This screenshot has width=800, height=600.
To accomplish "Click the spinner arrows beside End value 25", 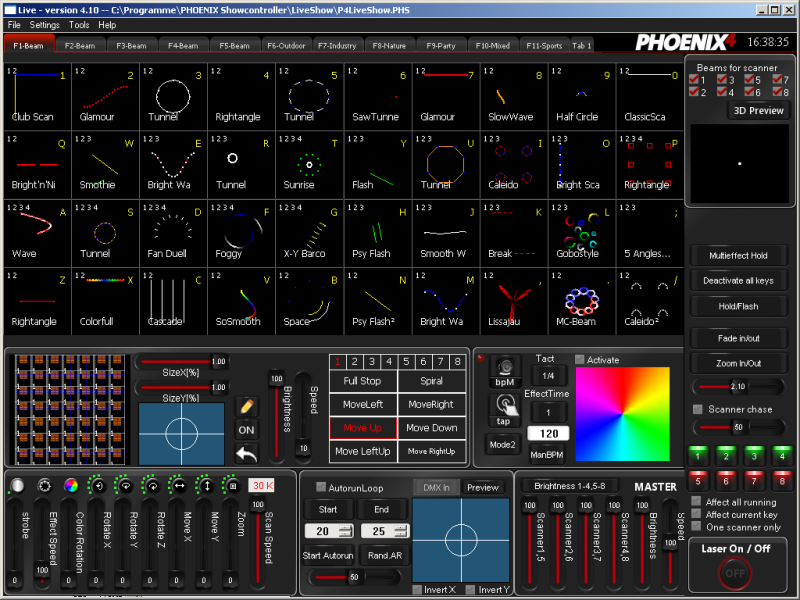I will click(x=402, y=531).
